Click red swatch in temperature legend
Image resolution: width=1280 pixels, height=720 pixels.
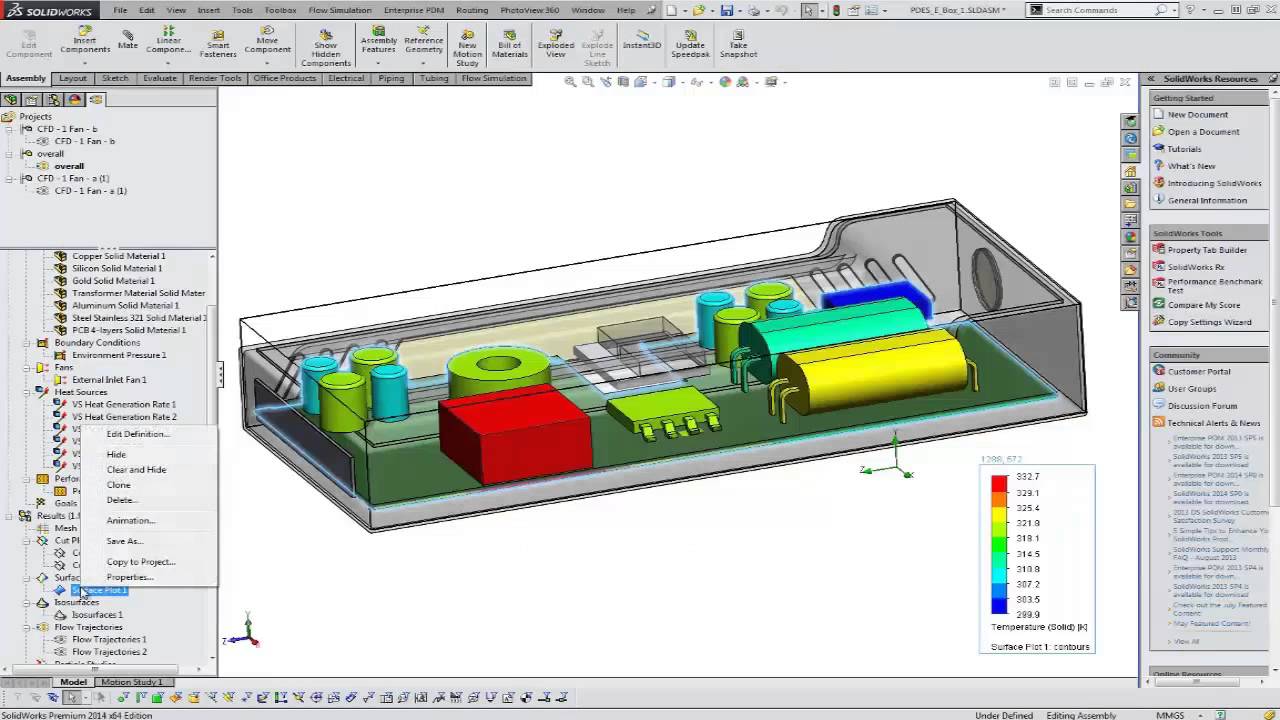[999, 483]
